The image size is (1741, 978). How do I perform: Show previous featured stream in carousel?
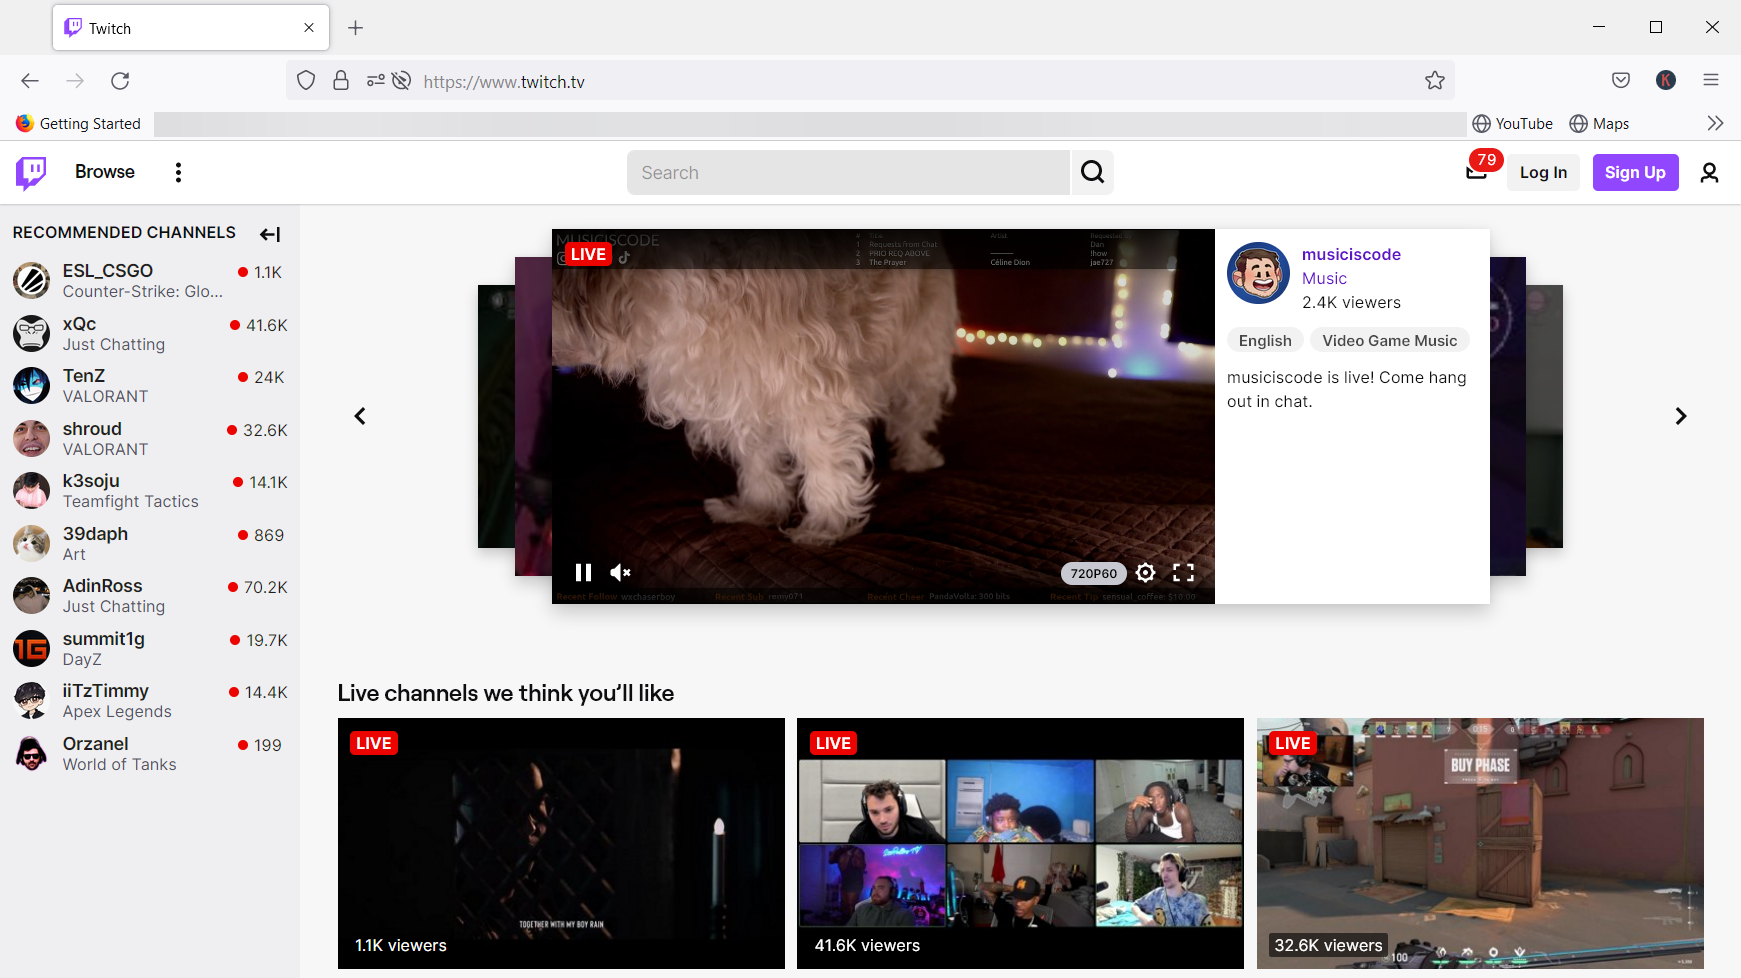(x=360, y=416)
